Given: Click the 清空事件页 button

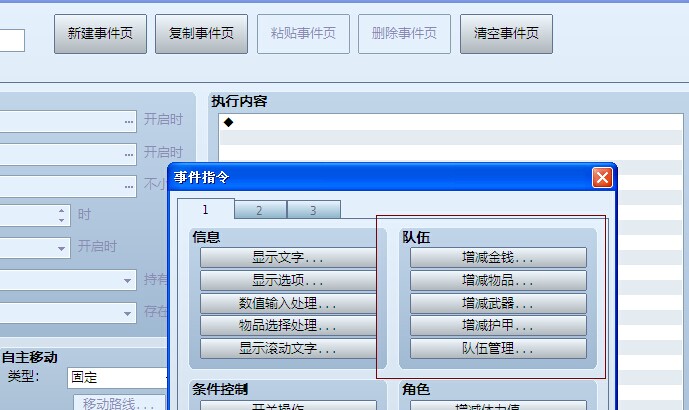Looking at the screenshot, I should (x=506, y=34).
